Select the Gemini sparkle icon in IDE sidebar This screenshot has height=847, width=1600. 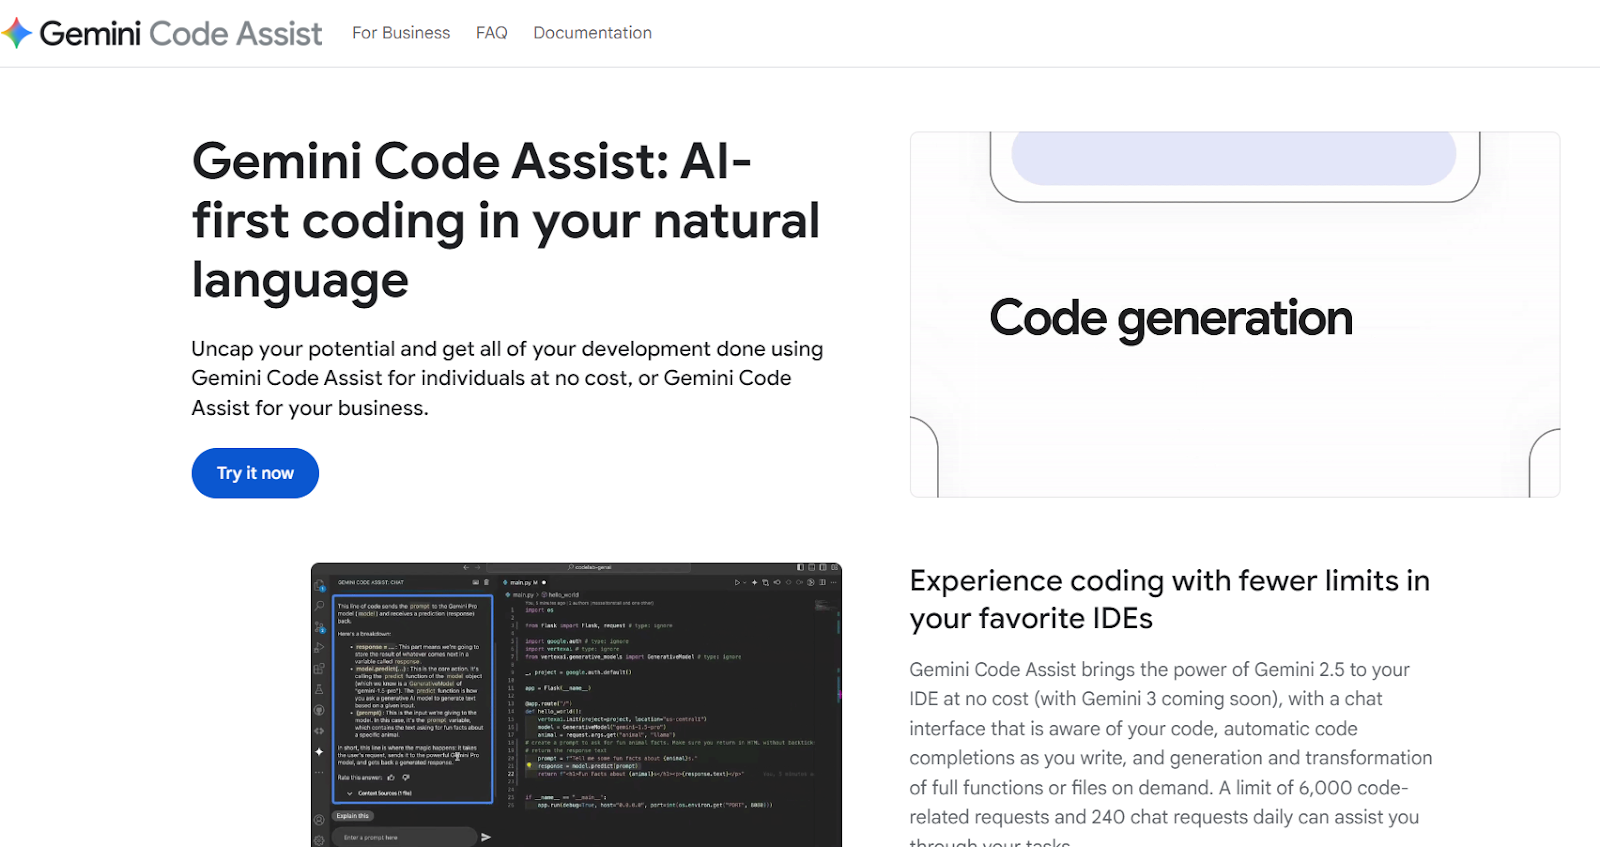tap(319, 752)
